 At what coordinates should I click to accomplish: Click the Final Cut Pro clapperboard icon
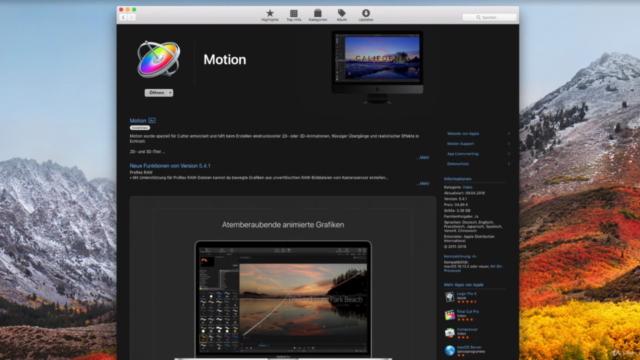coord(449,315)
